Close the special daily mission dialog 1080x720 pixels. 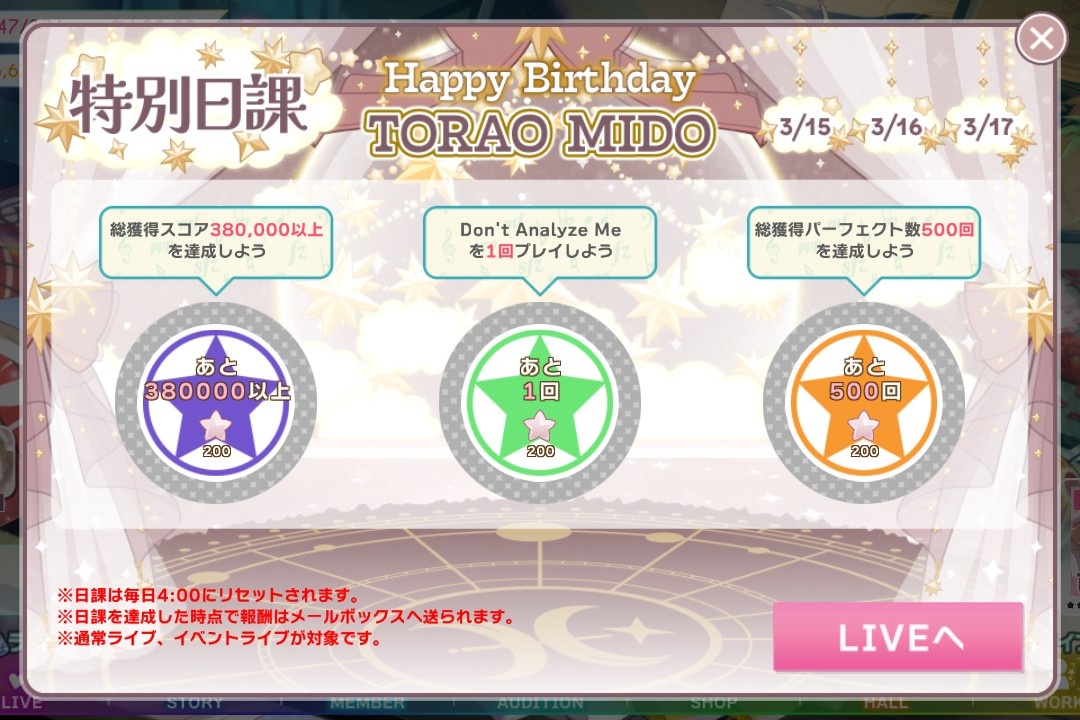pos(1041,39)
